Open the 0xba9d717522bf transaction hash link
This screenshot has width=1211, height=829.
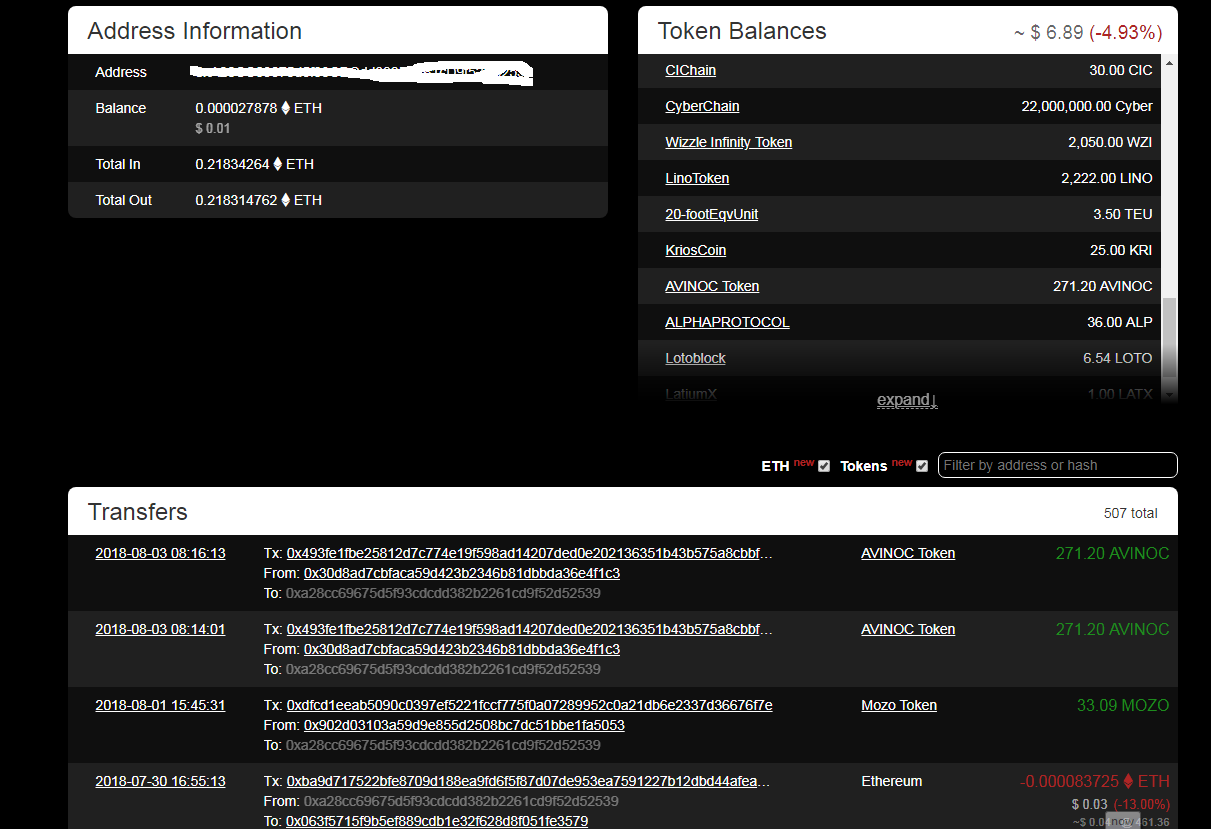pyautogui.click(x=529, y=781)
